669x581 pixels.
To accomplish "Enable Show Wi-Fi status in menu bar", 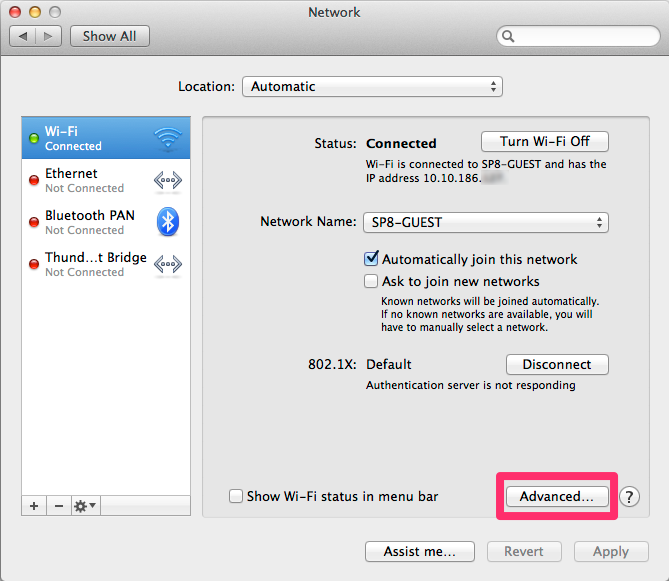I will 236,496.
